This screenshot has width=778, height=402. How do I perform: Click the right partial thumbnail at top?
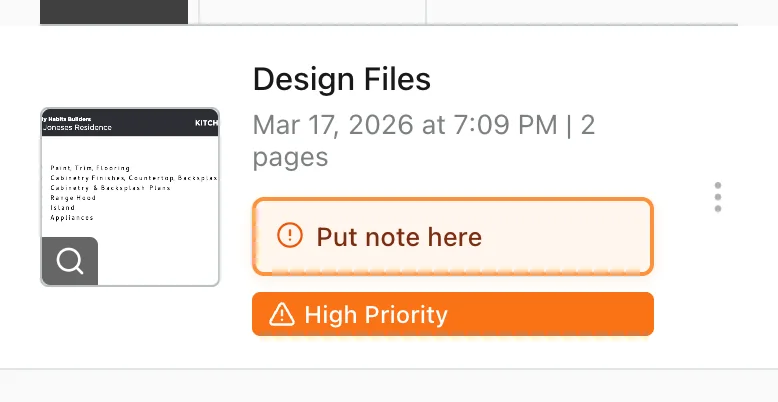pos(580,11)
